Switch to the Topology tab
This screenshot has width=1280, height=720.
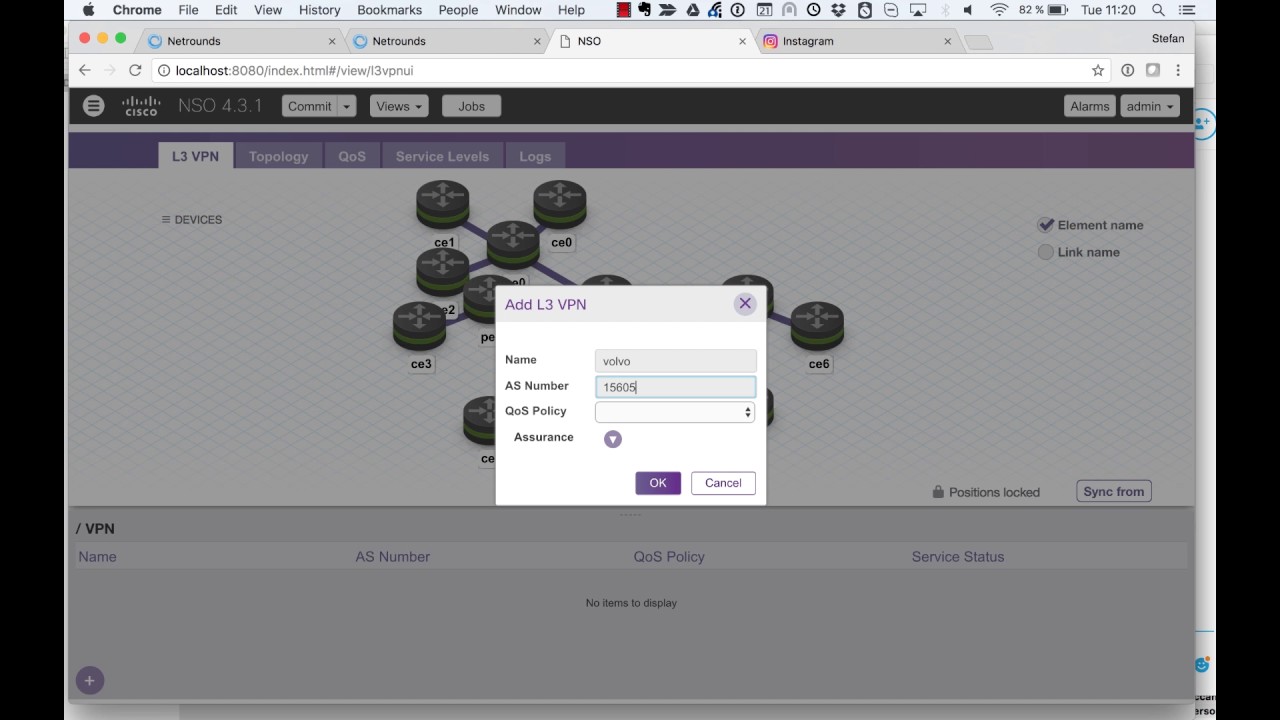click(278, 156)
